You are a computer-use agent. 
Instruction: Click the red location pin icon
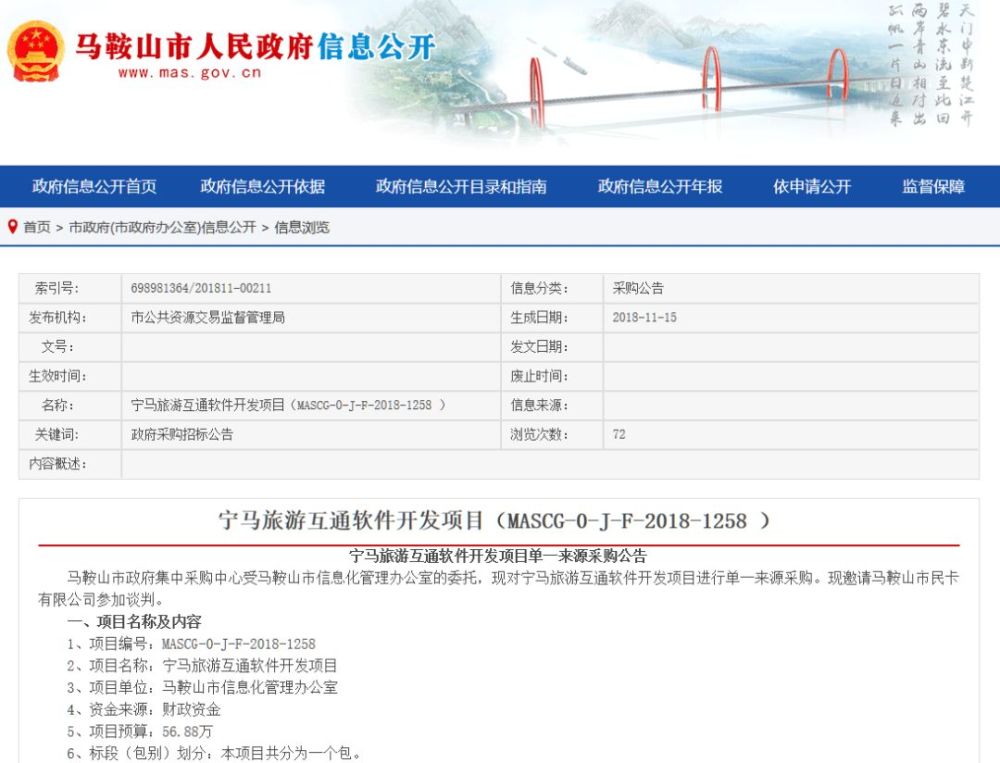12,226
